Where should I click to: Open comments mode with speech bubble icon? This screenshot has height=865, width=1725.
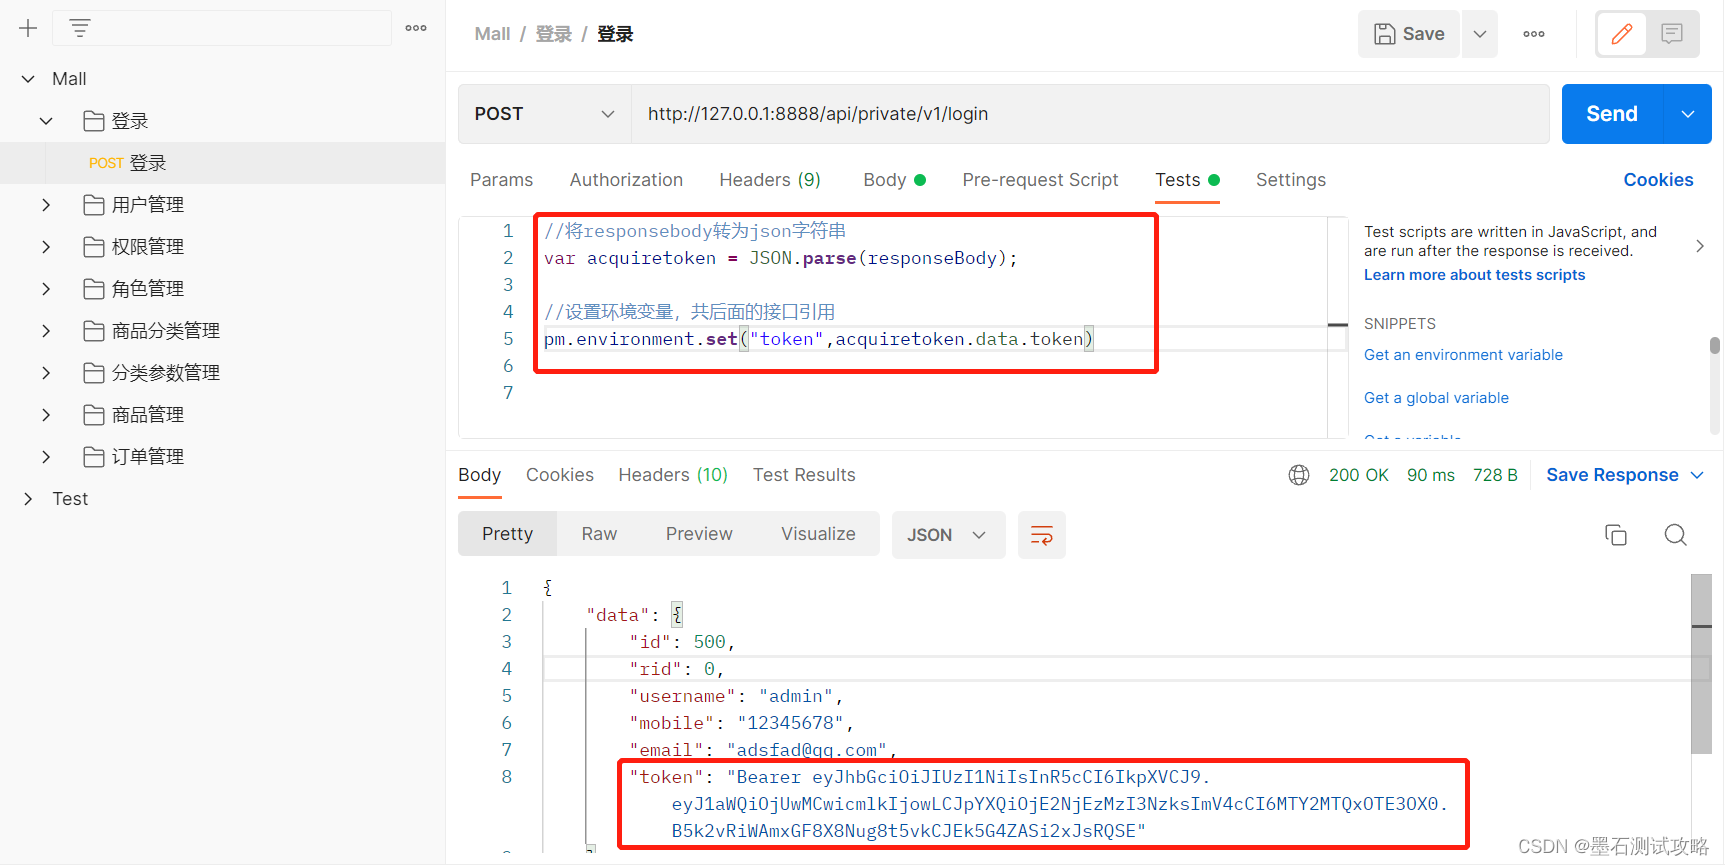1672,34
